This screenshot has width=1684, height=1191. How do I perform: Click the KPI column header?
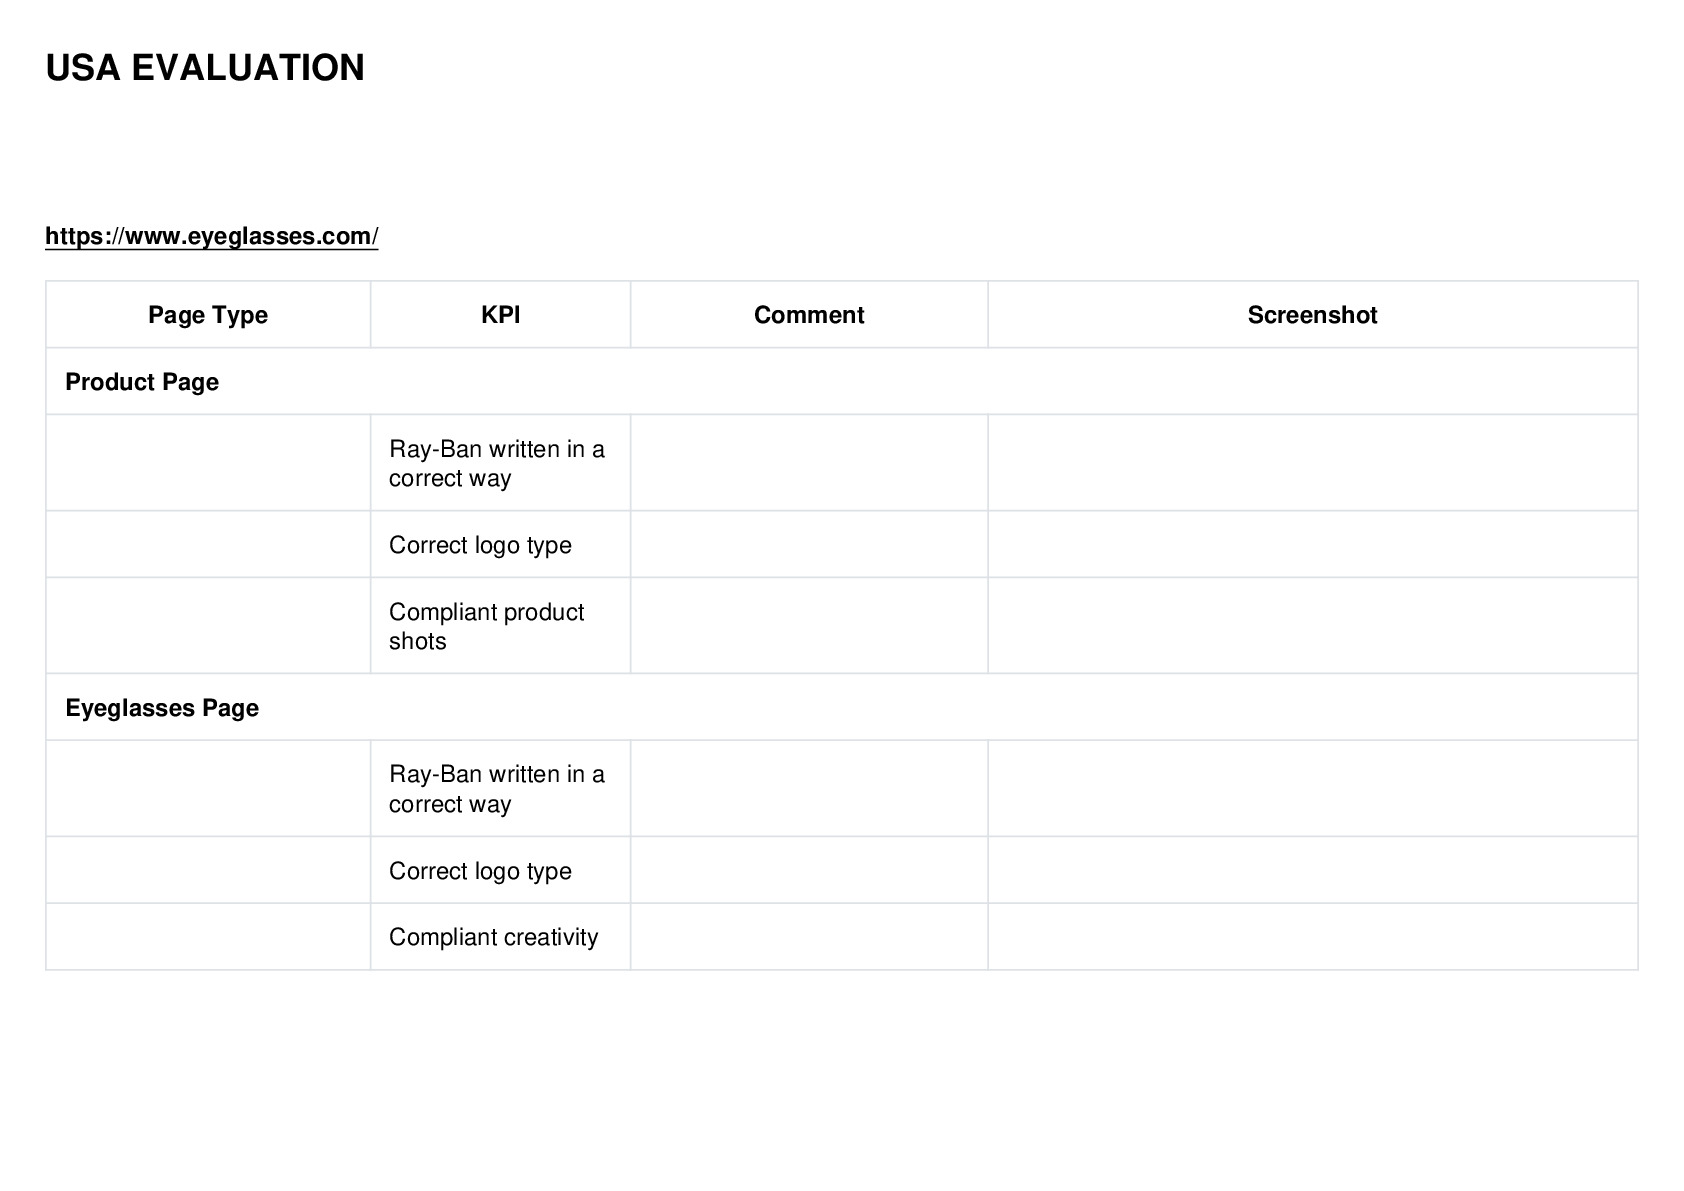pos(500,315)
